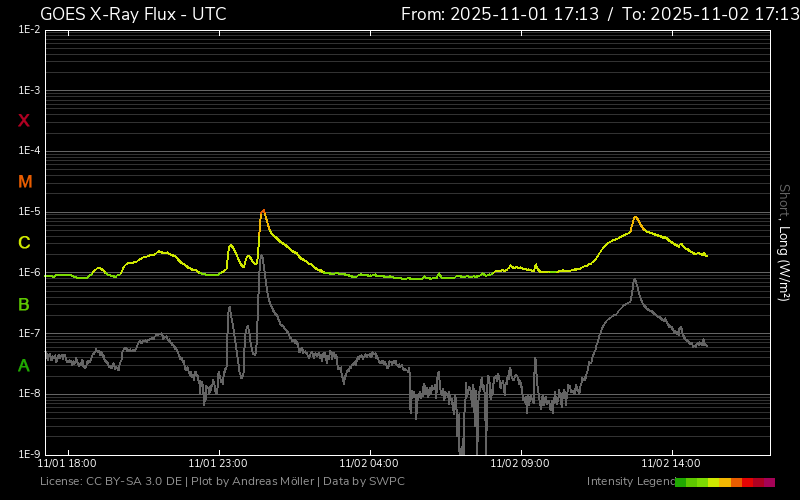Click the orange M-class peak of the long-flux curve
Image resolution: width=800 pixels, height=500 pixels.
[263, 211]
